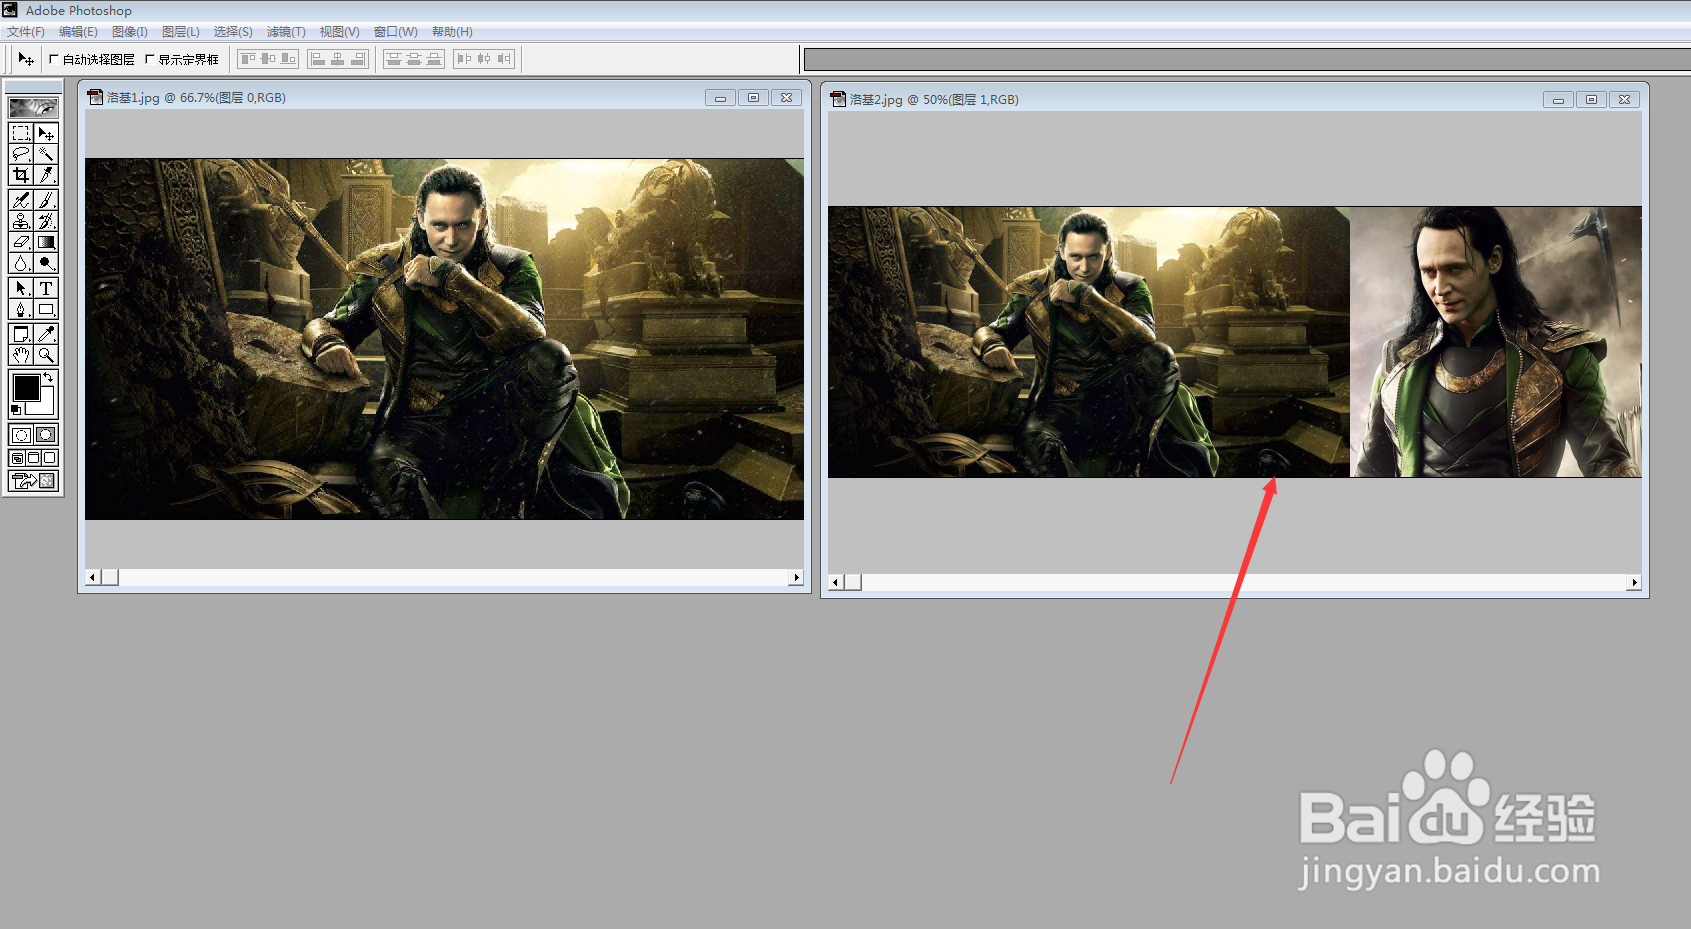This screenshot has height=929, width=1691.
Task: Select the Rectangle shape tool
Action: (x=46, y=309)
